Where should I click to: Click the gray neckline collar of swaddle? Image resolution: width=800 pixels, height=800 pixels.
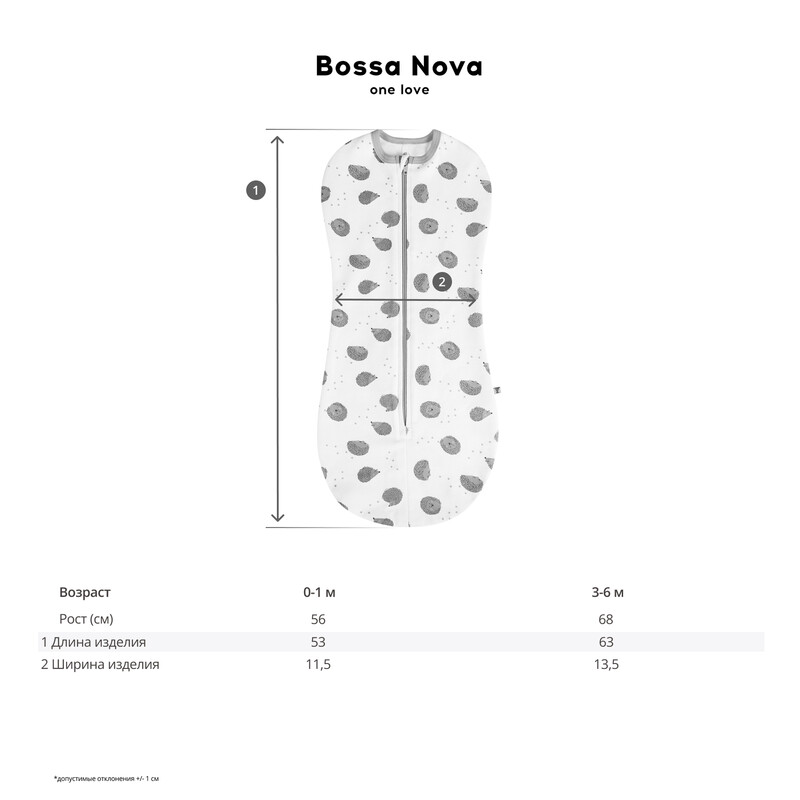coord(405,139)
